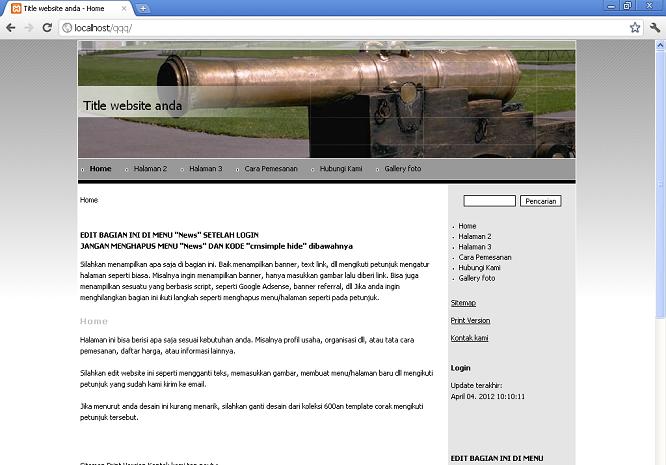666x465 pixels.
Task: Close the 'Title website anda - Home' tab
Action: point(124,8)
